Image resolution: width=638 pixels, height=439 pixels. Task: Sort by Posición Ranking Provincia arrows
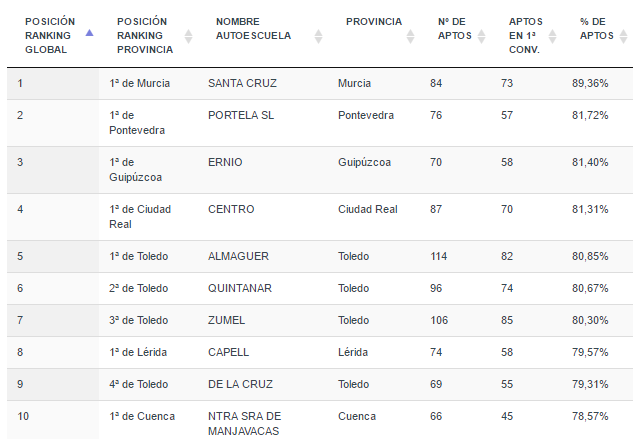coord(188,36)
